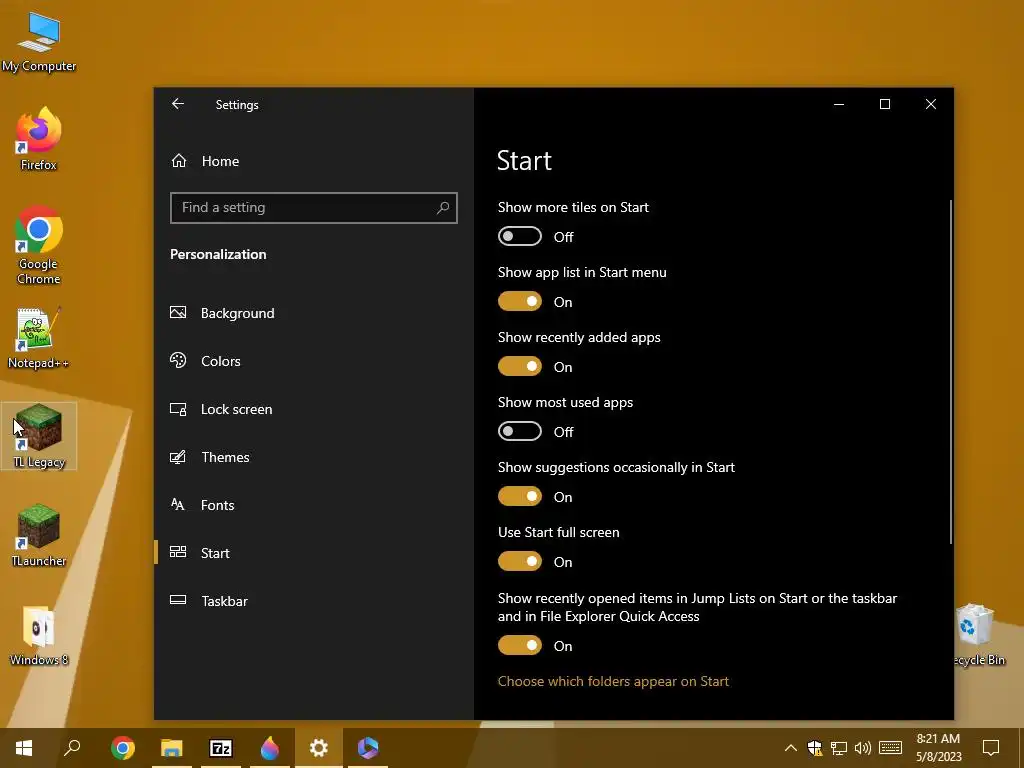Open taskbar Search magnifier
Viewport: 1024px width, 768px height.
[72, 748]
